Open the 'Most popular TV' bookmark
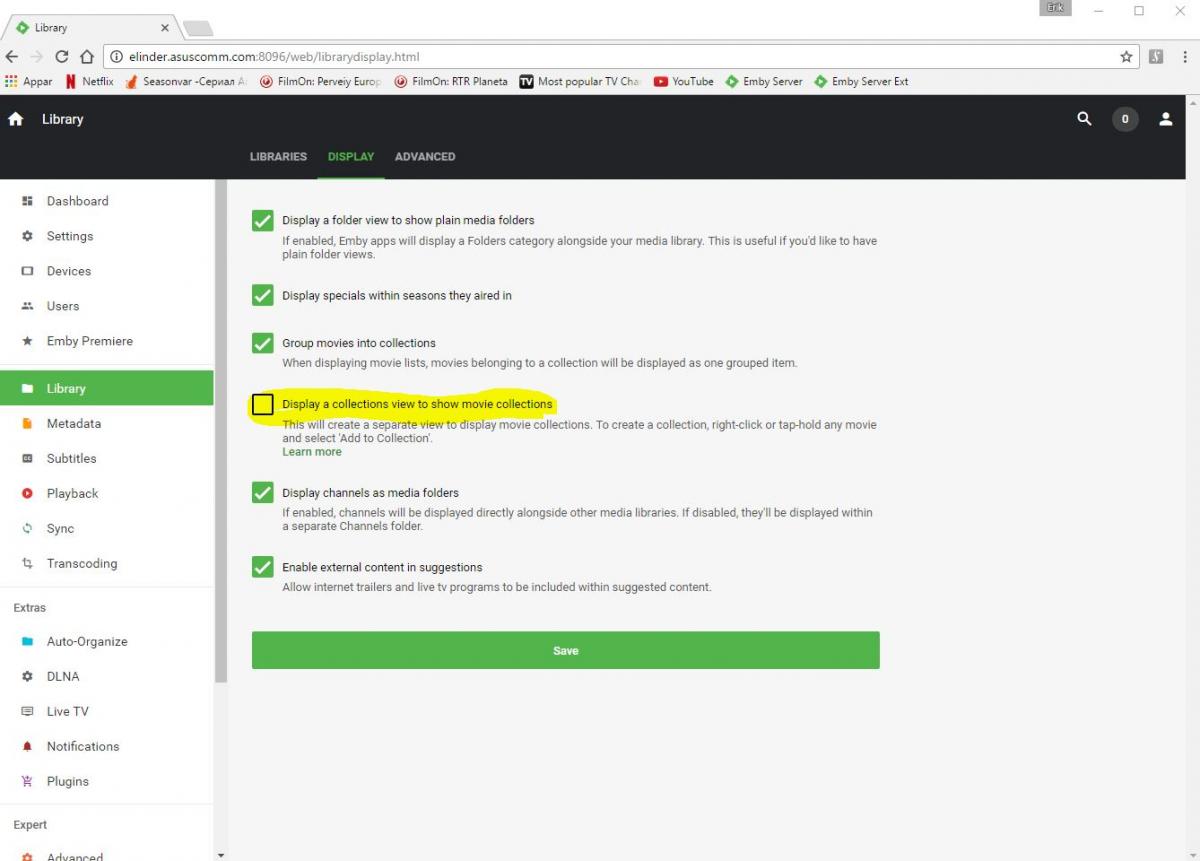Image resolution: width=1200 pixels, height=861 pixels. pos(580,82)
